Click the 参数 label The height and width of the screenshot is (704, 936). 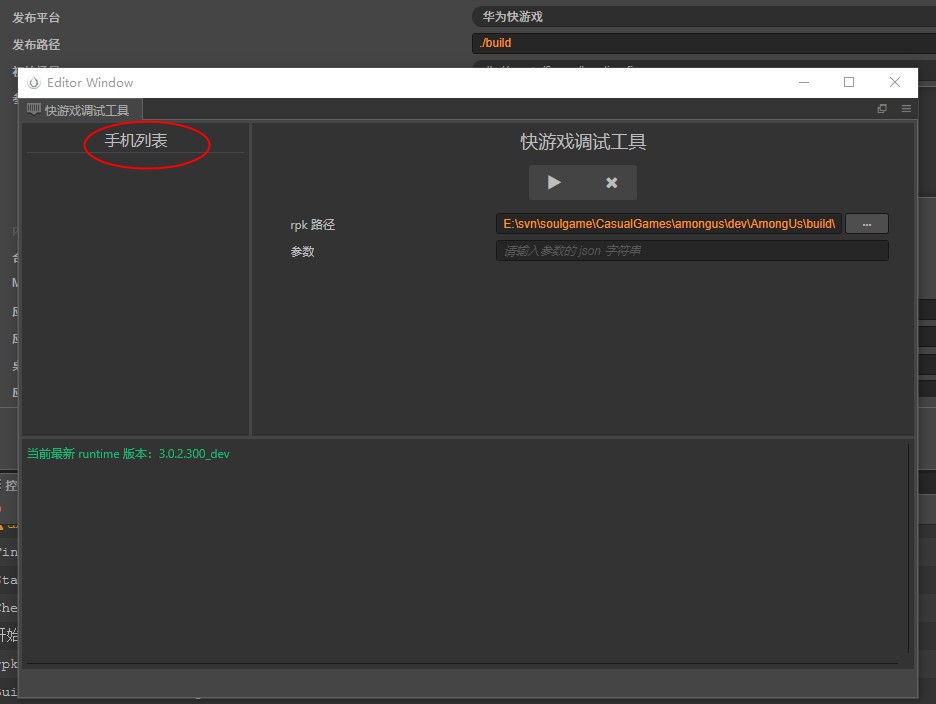pyautogui.click(x=302, y=251)
